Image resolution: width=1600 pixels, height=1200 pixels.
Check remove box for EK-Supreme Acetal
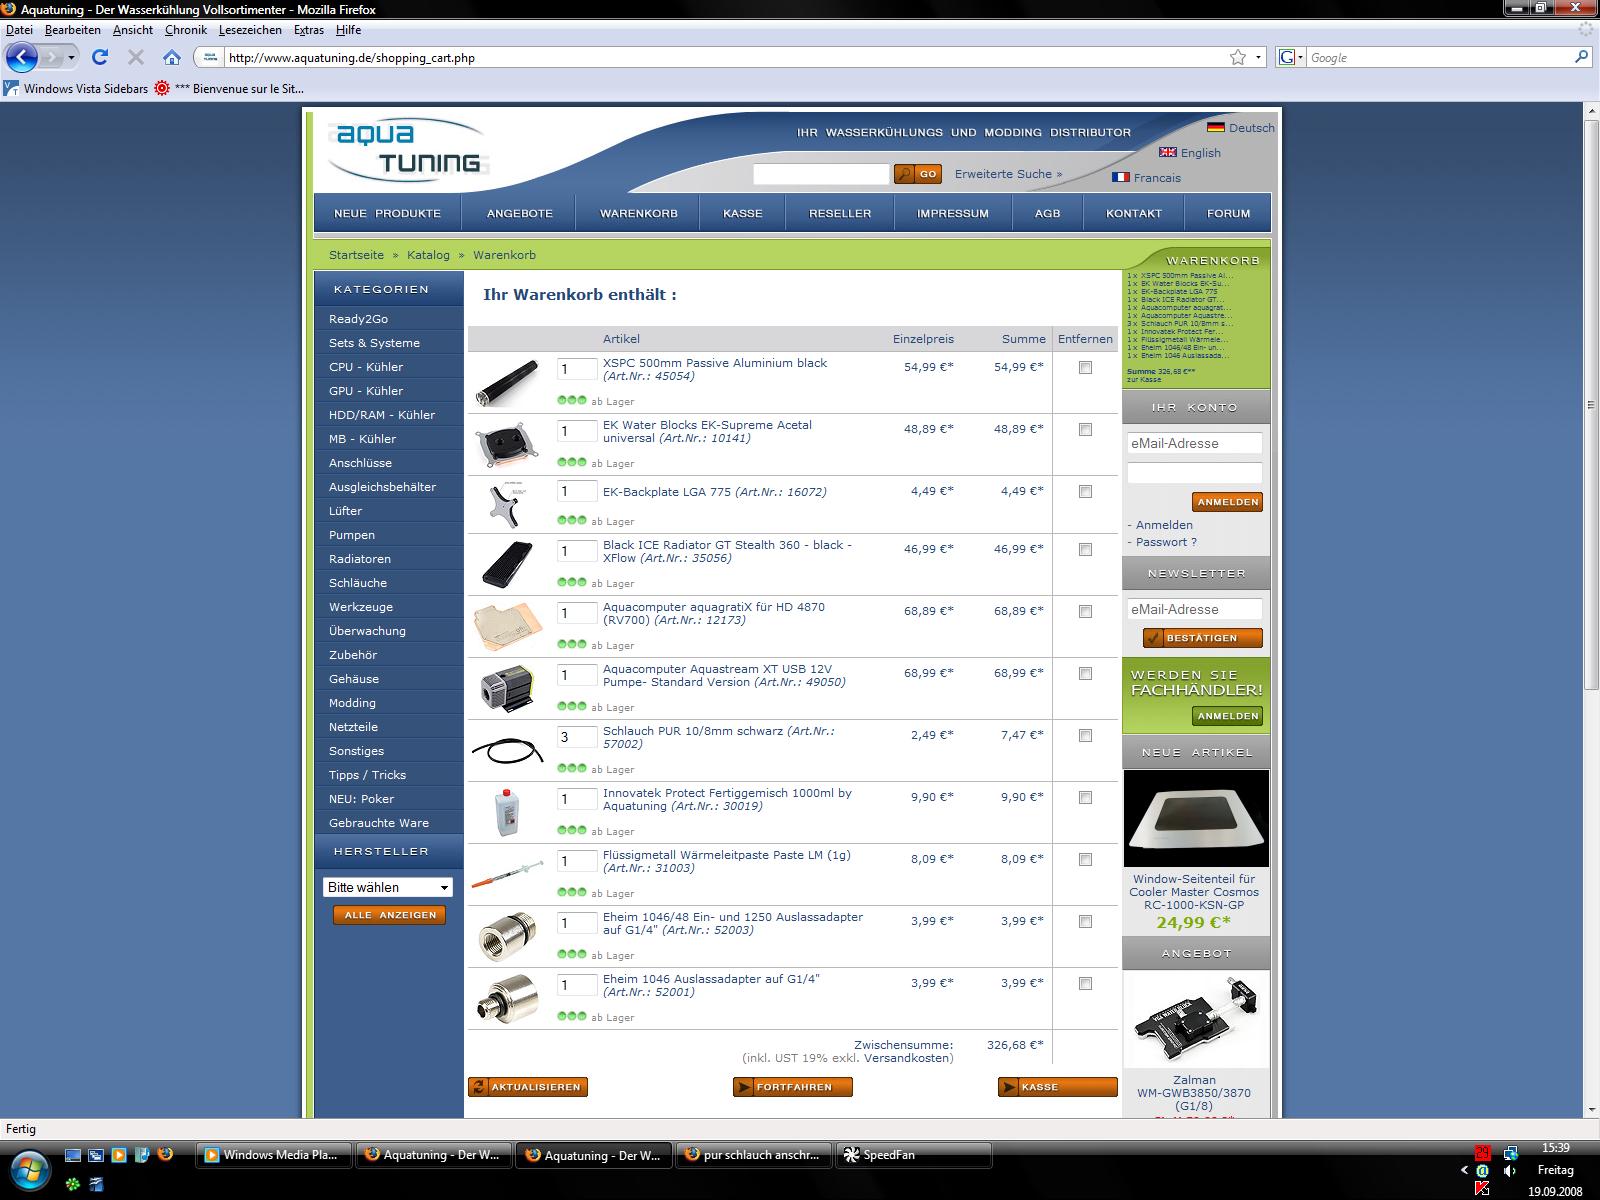click(x=1085, y=430)
